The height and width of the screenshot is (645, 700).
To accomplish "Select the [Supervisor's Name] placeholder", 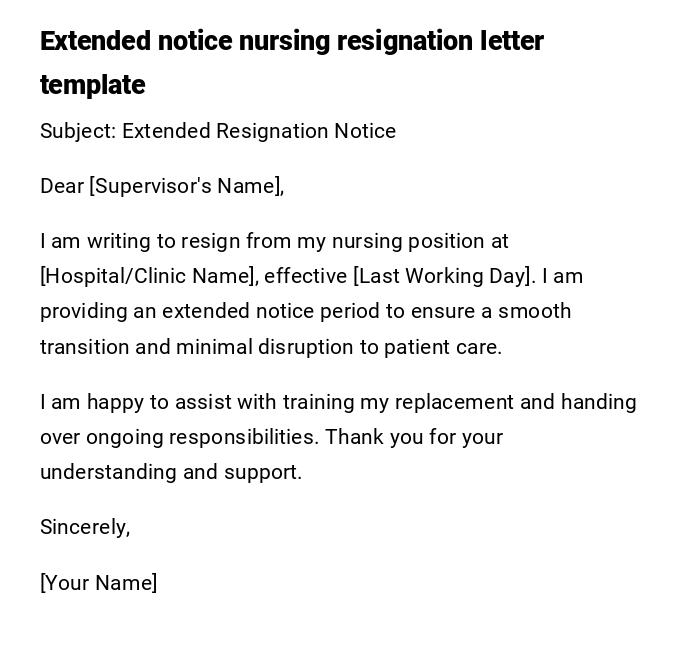I will [x=187, y=186].
